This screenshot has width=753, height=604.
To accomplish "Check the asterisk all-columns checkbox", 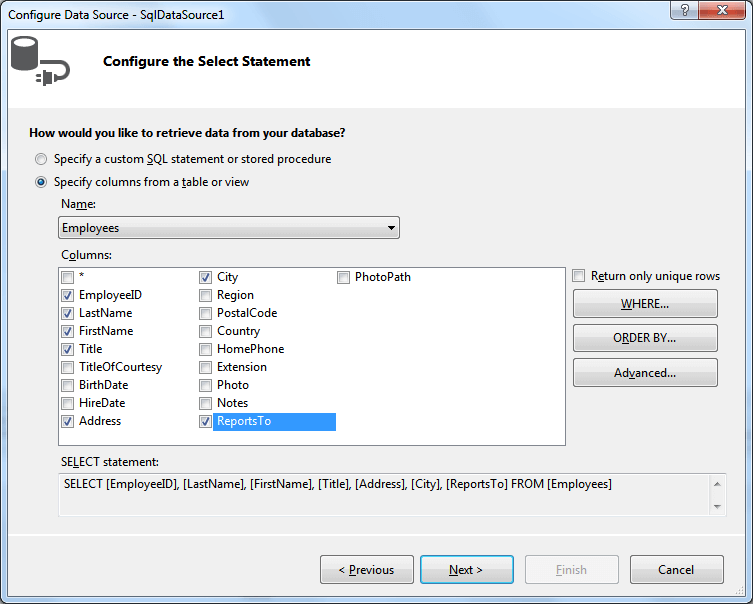I will click(x=67, y=277).
